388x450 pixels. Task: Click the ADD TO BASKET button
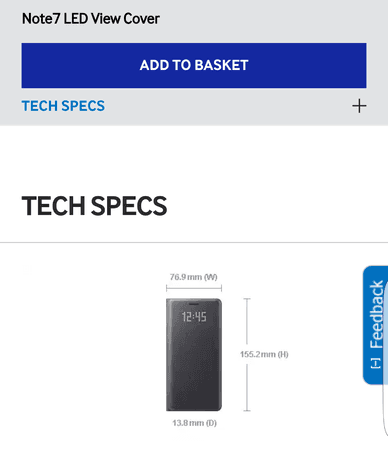pyautogui.click(x=194, y=65)
